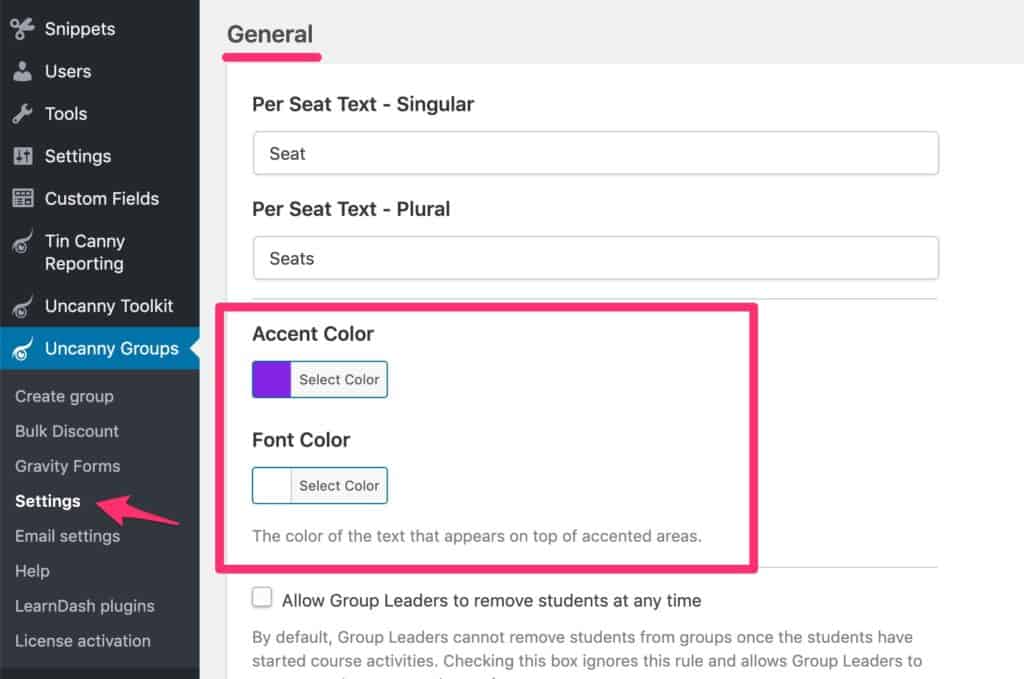Click the Uncanny Groups icon

coord(22,349)
